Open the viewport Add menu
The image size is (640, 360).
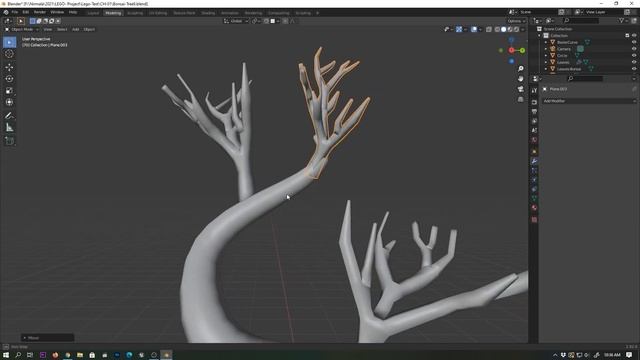tap(76, 29)
